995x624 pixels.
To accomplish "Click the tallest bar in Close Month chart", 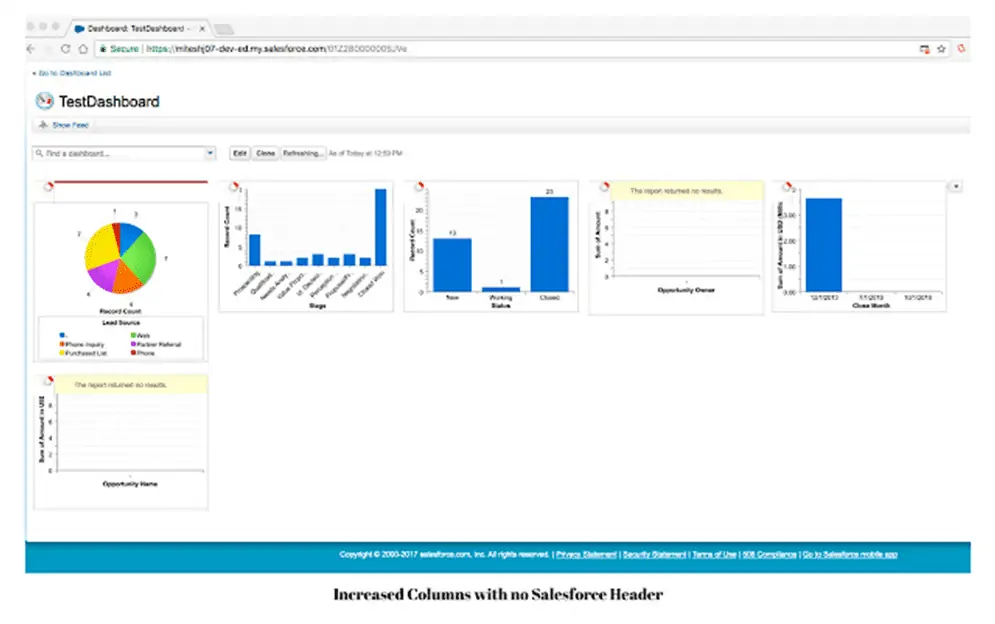I will point(824,245).
